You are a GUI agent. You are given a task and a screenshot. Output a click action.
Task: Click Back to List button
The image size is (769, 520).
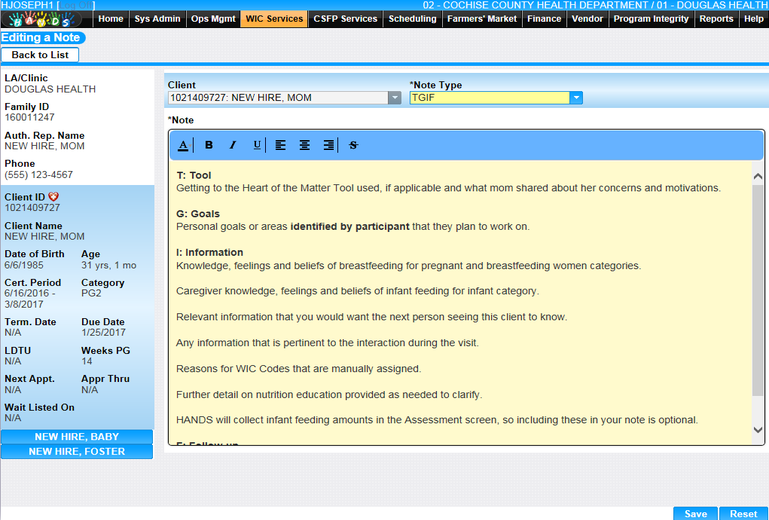coord(40,55)
